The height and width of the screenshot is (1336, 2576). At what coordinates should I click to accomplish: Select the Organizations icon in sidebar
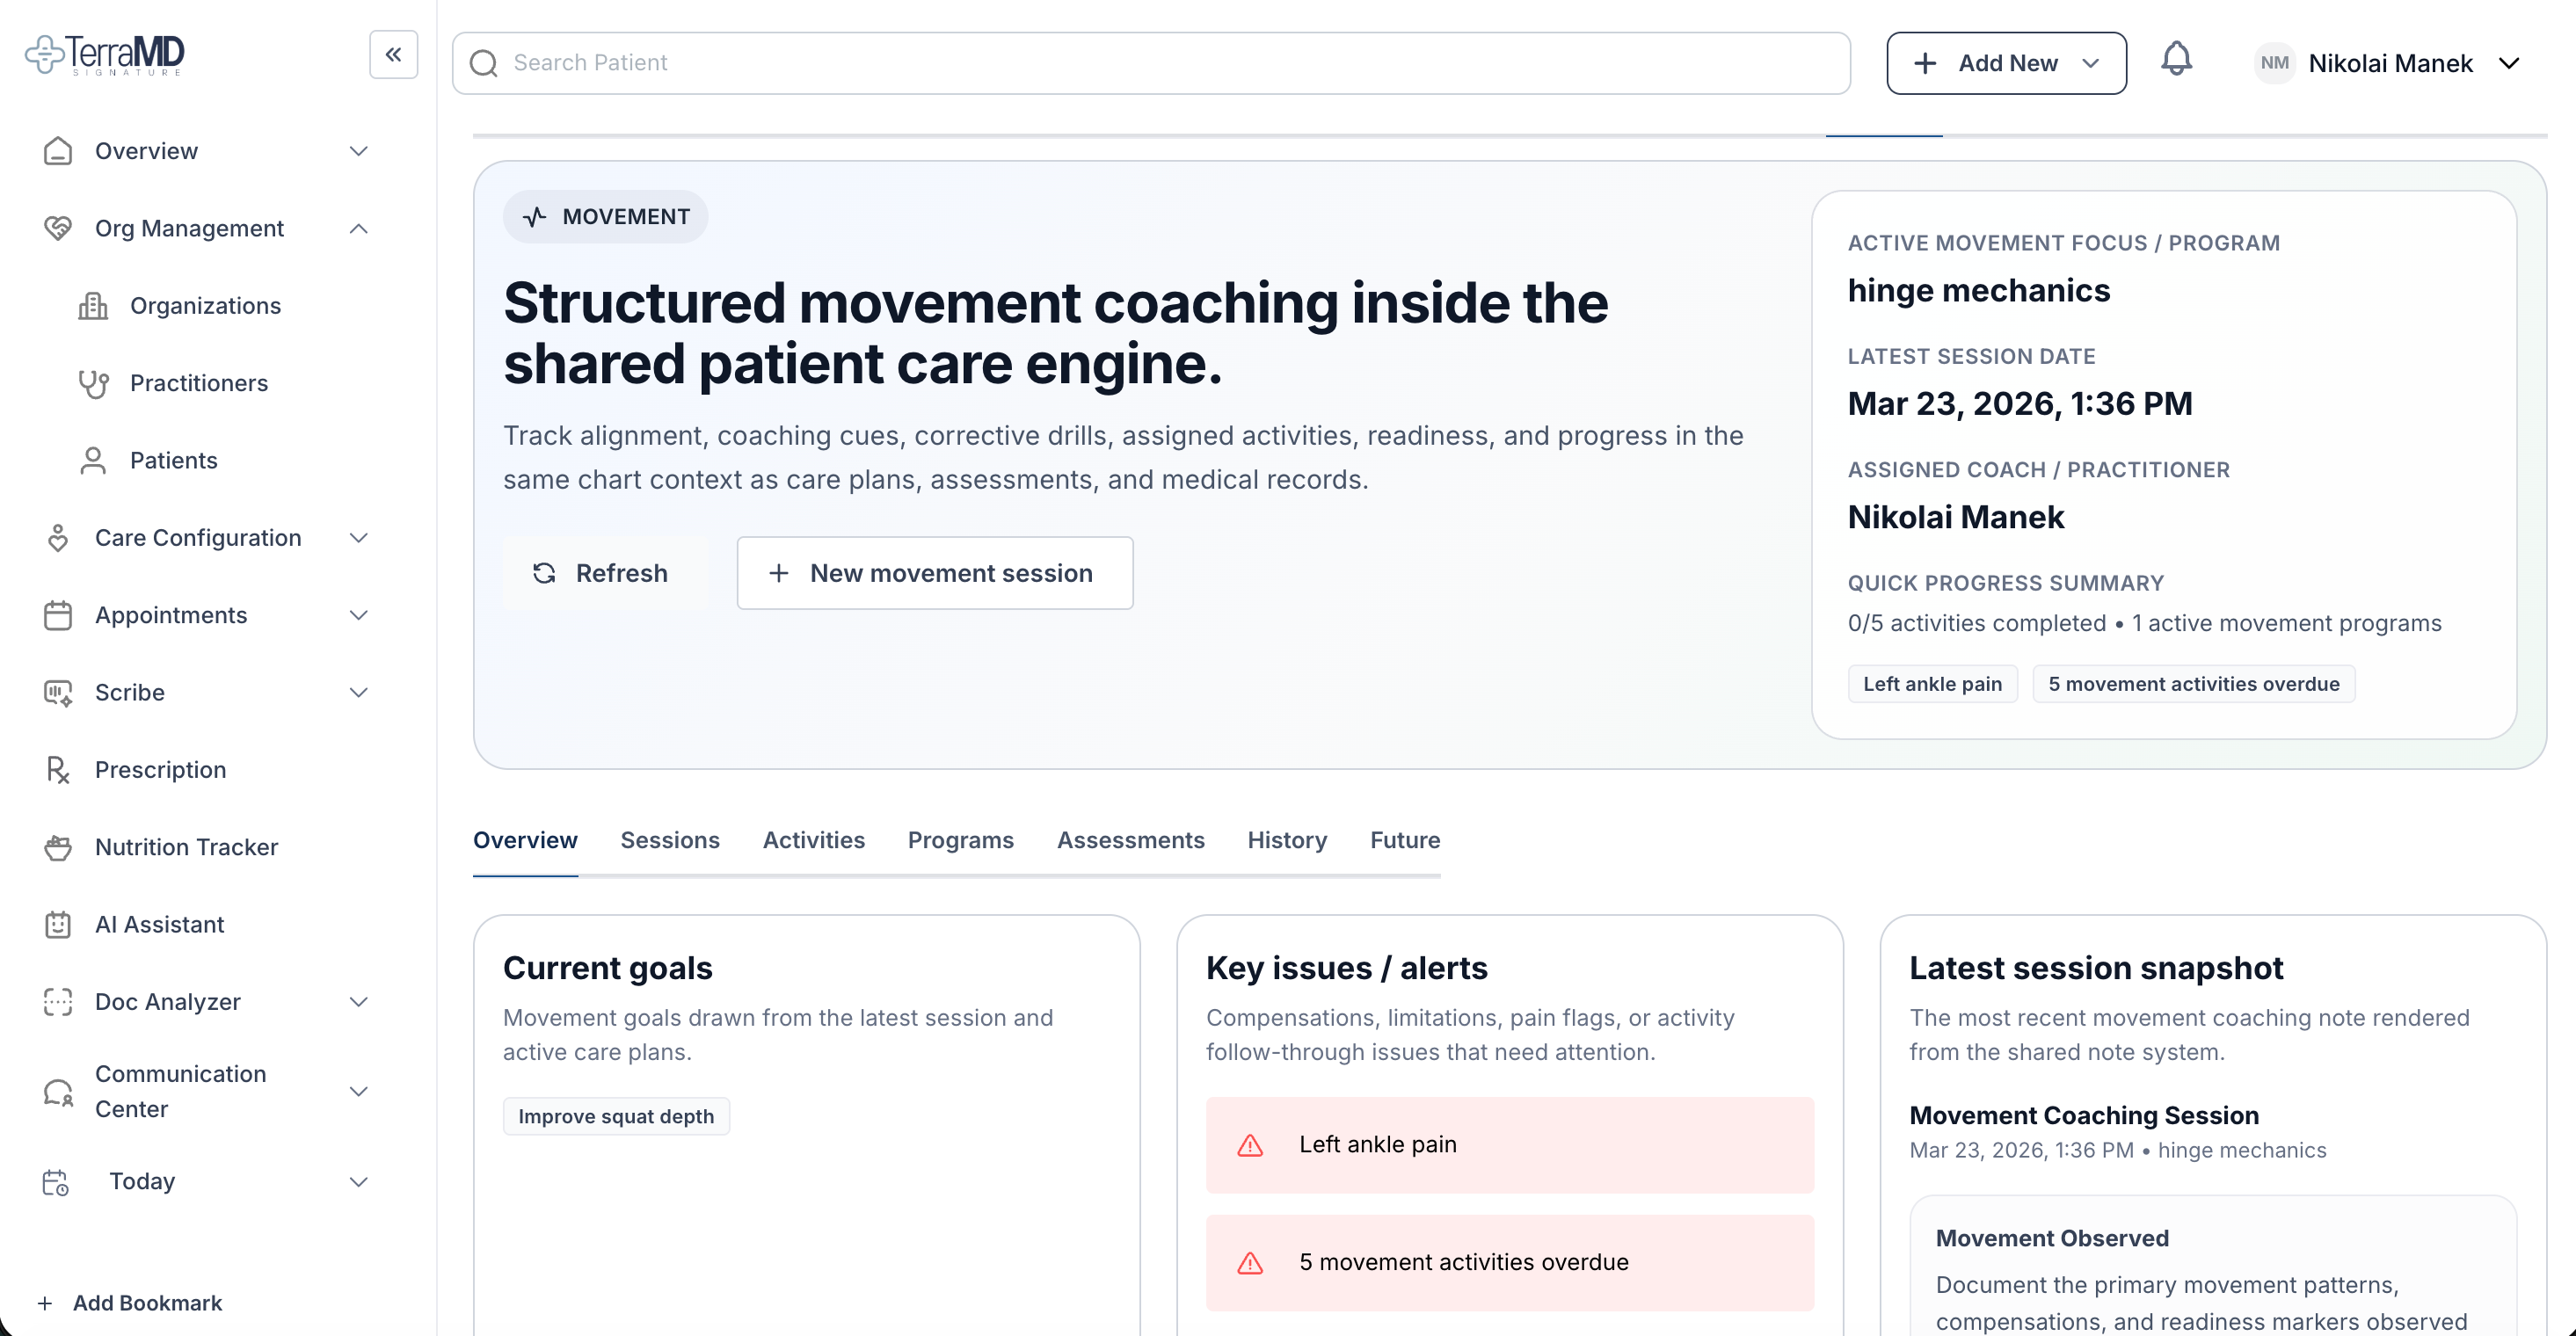tap(92, 305)
